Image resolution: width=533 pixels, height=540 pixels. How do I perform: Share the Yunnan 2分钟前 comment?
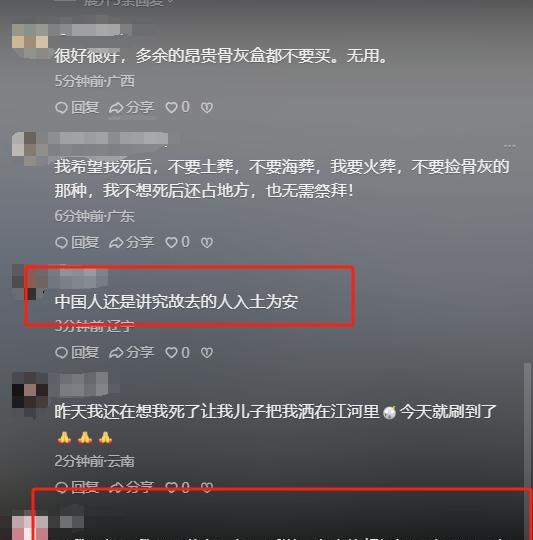131,487
